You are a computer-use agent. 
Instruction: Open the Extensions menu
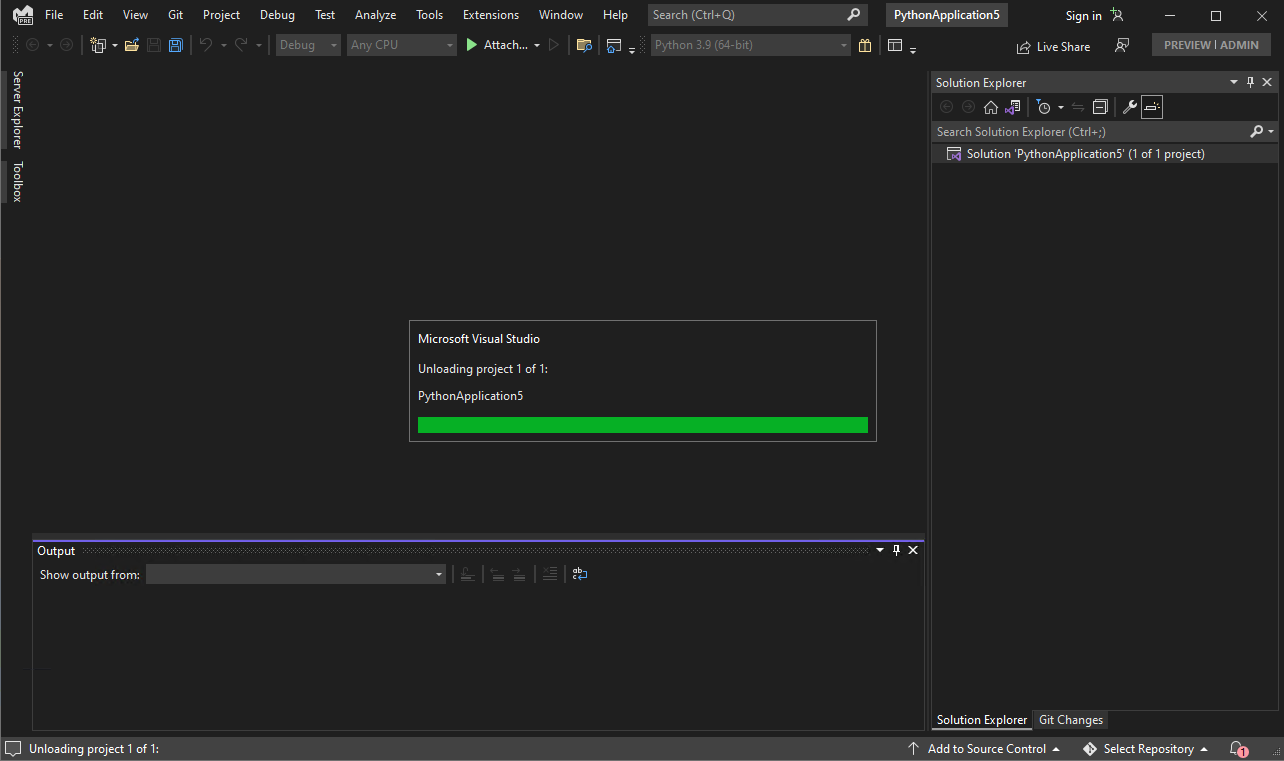click(x=491, y=15)
